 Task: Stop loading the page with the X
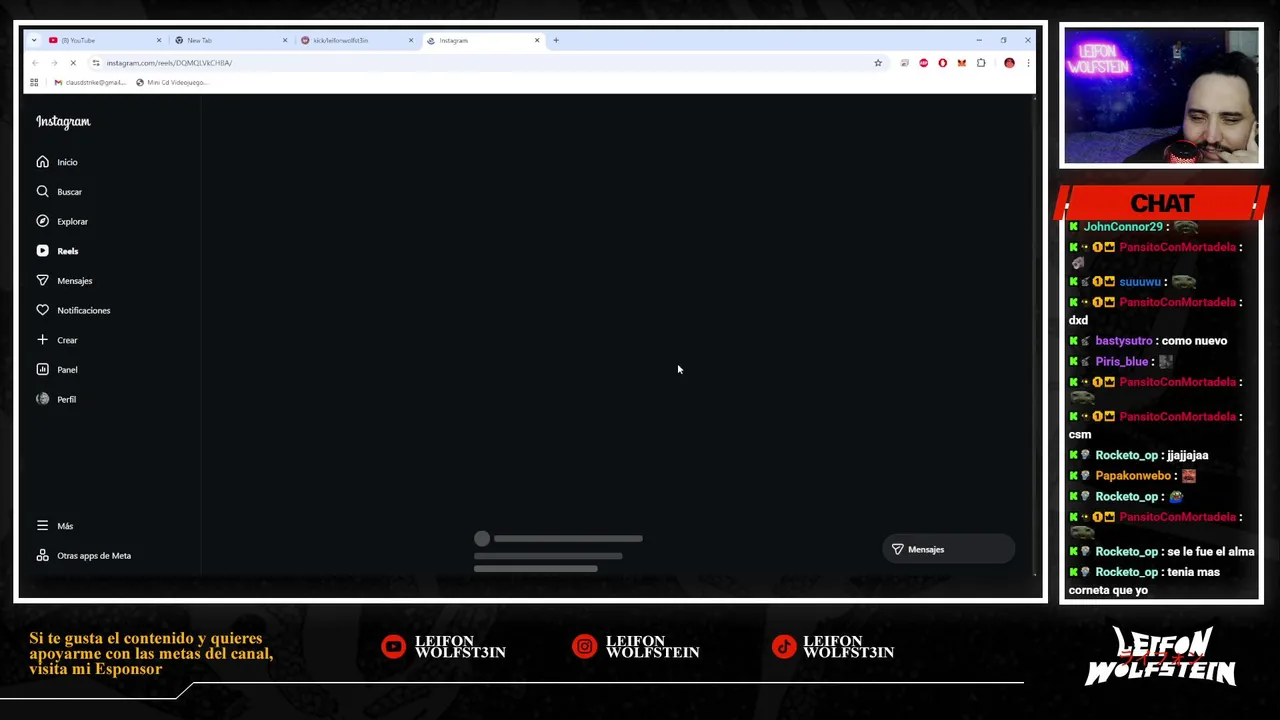[73, 63]
